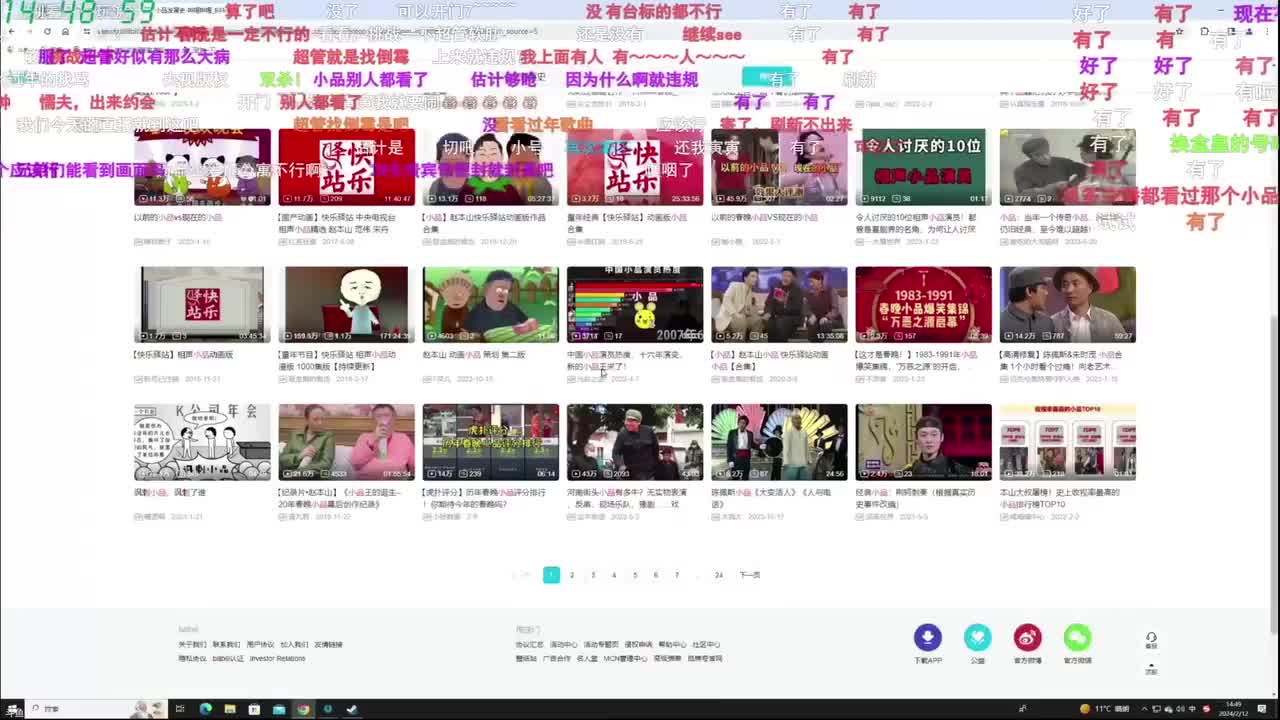Viewport: 1280px width, 720px height.
Task: Jump to last page 24
Action: point(718,575)
